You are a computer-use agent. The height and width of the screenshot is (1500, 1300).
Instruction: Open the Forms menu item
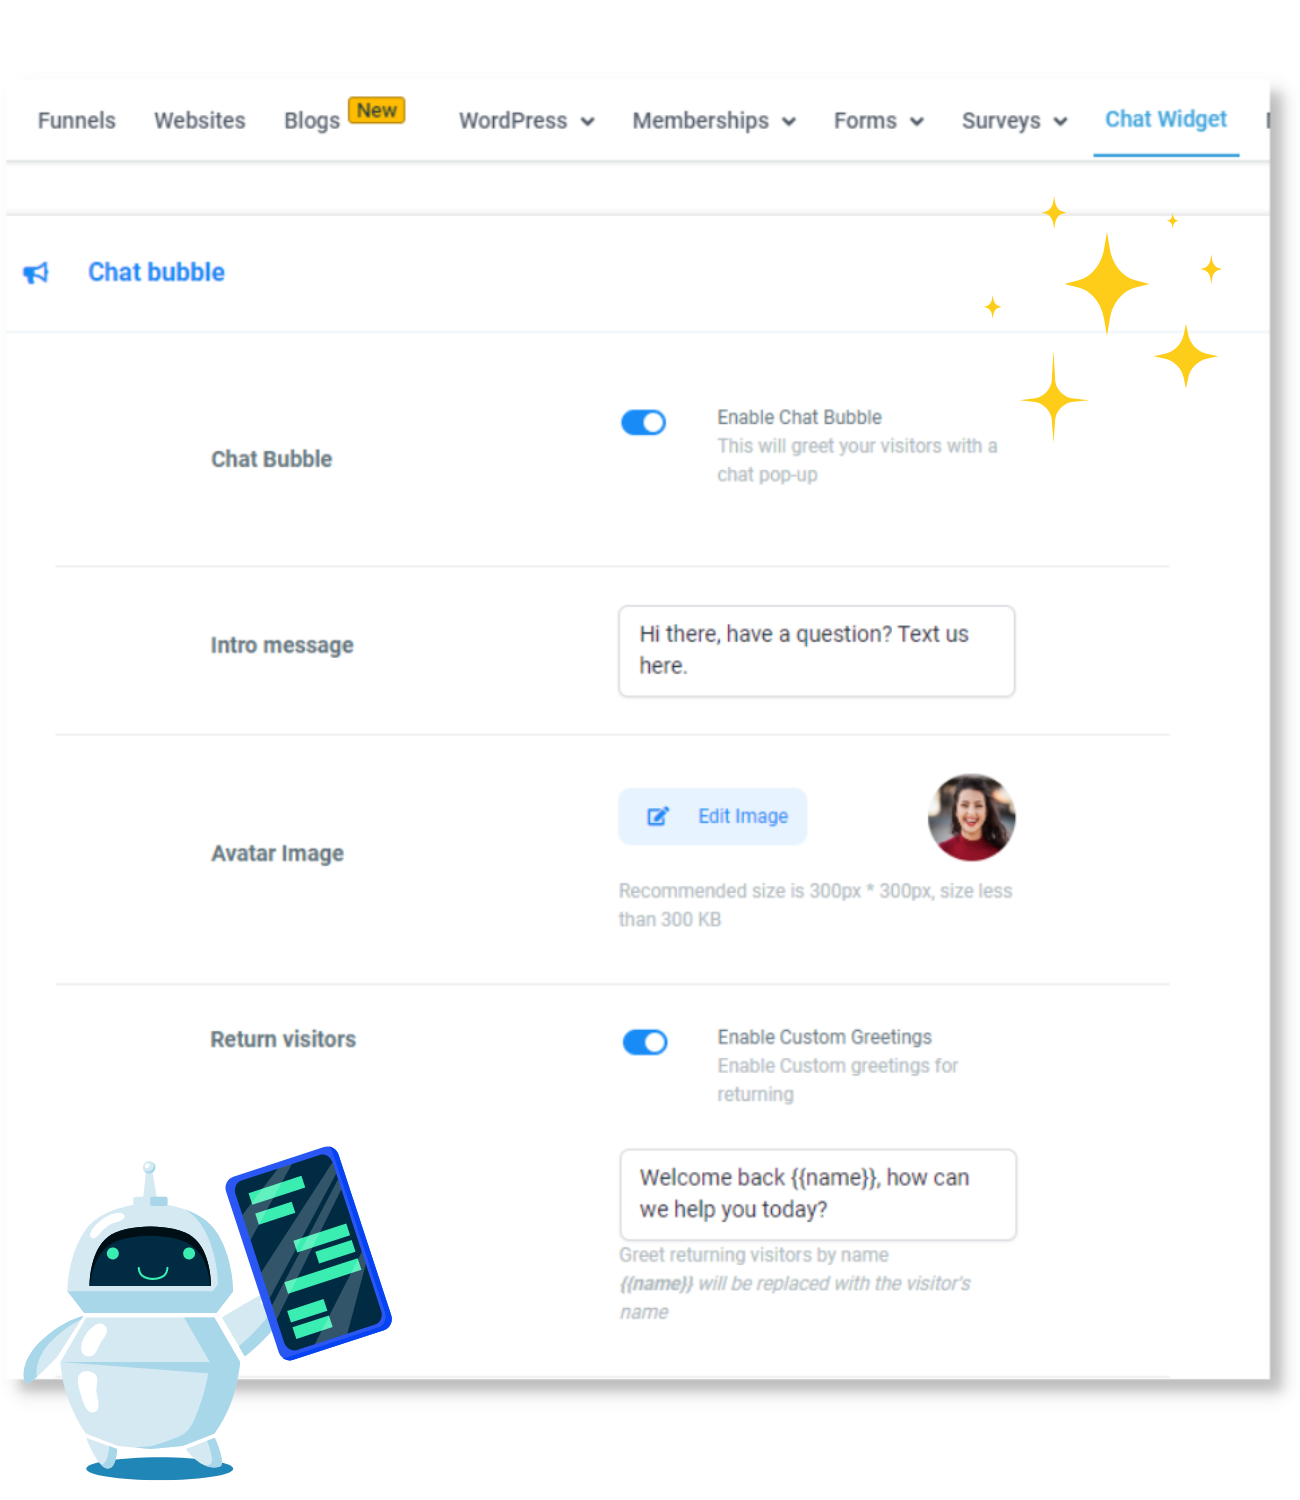click(865, 121)
